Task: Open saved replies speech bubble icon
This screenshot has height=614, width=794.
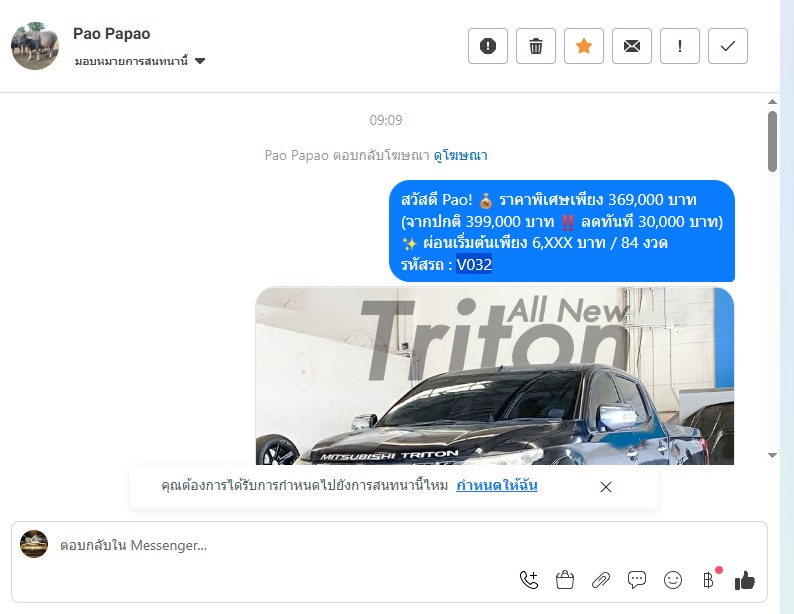Action: tap(637, 580)
